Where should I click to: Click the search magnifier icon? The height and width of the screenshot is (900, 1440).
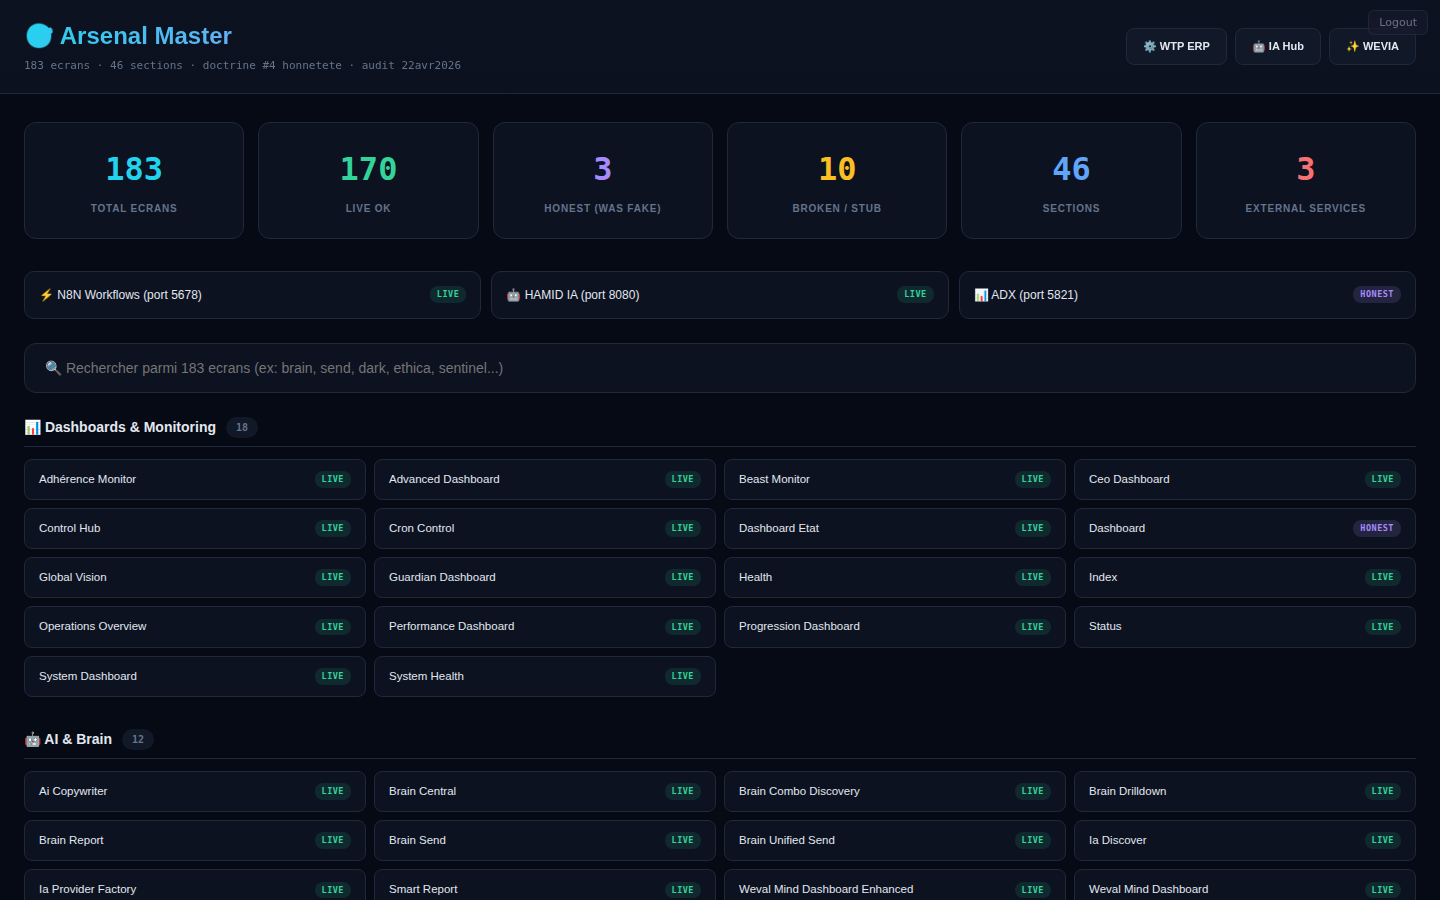tap(53, 368)
